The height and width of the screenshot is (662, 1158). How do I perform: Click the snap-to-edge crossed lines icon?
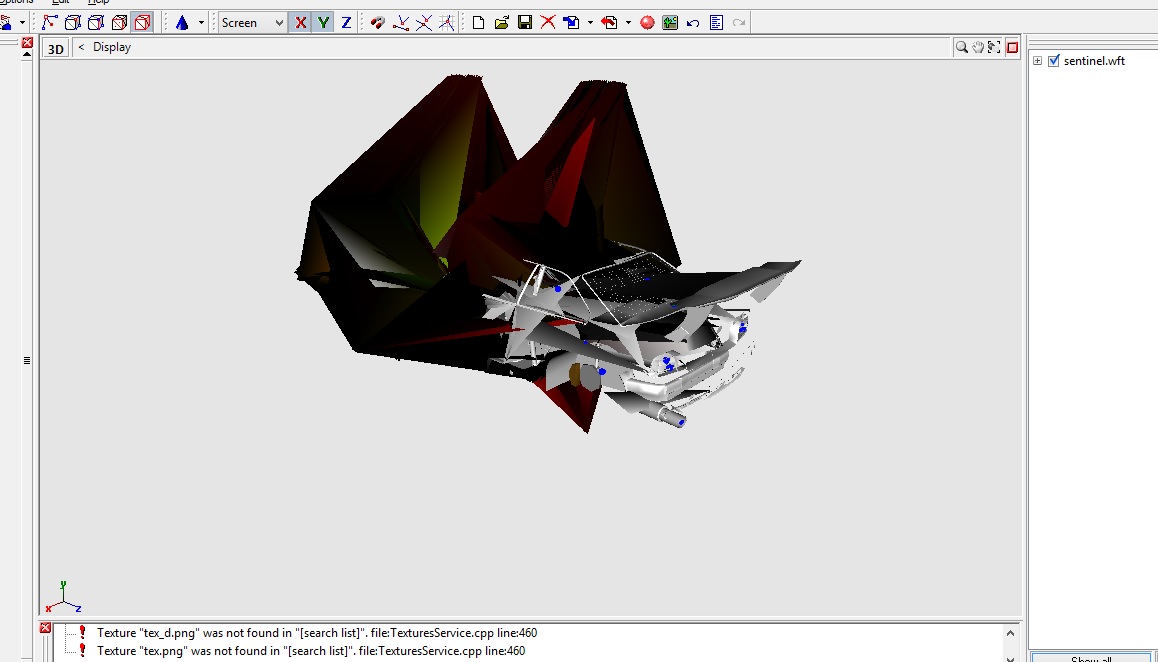pyautogui.click(x=424, y=23)
